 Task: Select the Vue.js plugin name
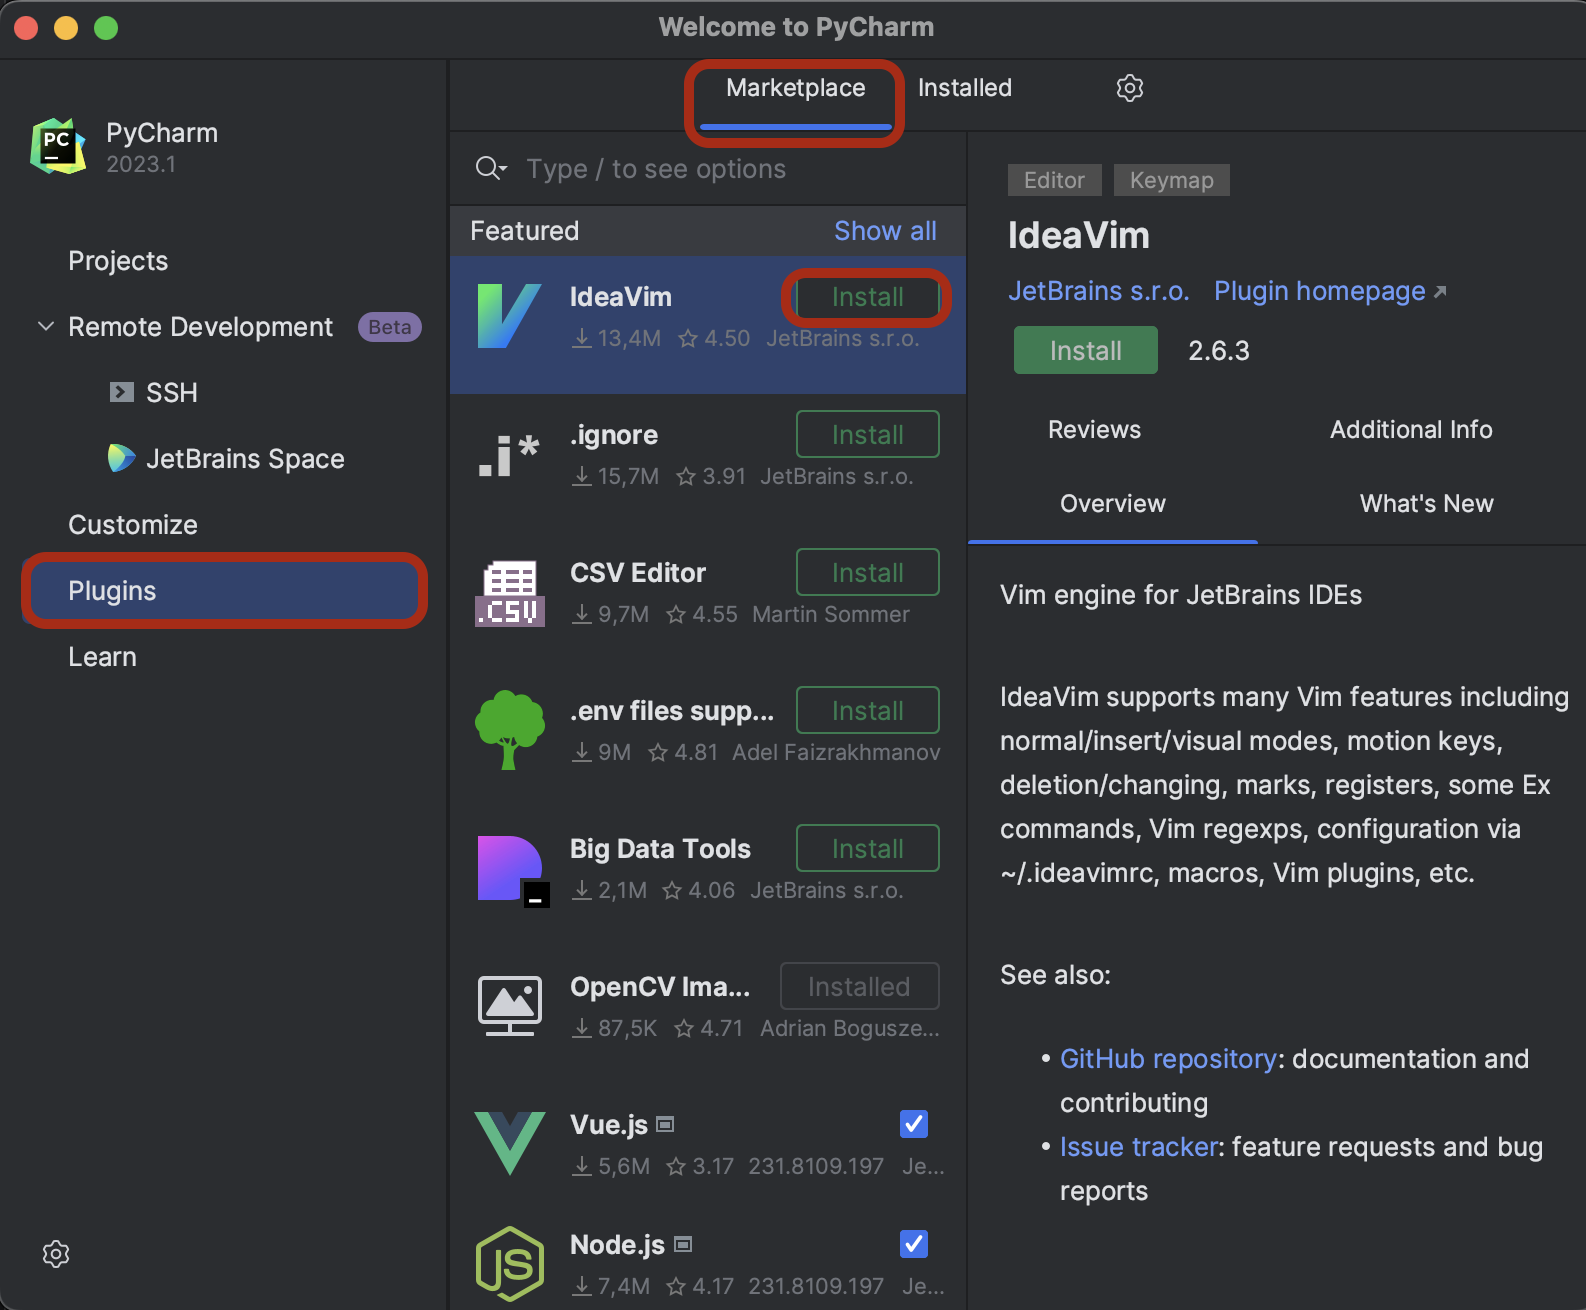coord(609,1125)
